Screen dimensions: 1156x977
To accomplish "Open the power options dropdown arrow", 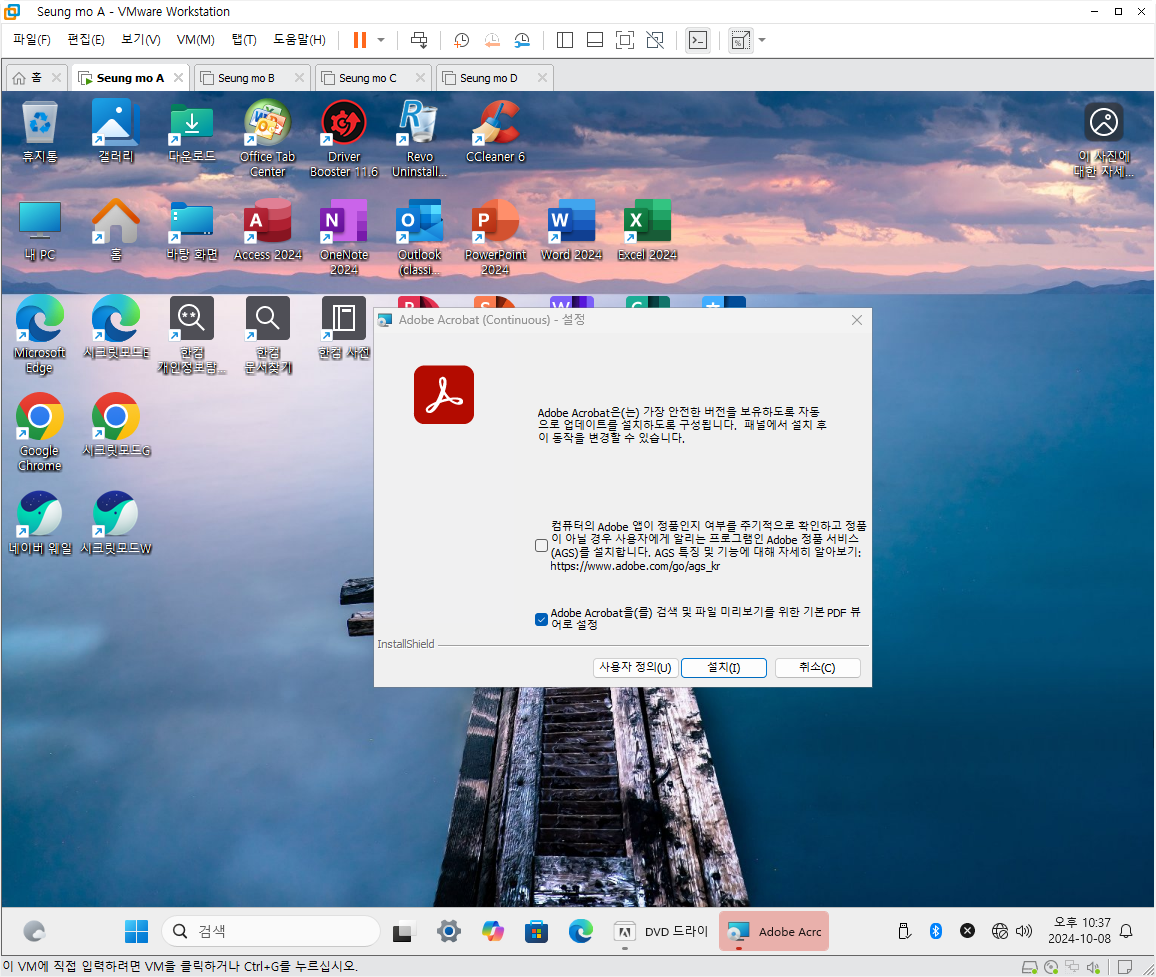I will (x=381, y=40).
